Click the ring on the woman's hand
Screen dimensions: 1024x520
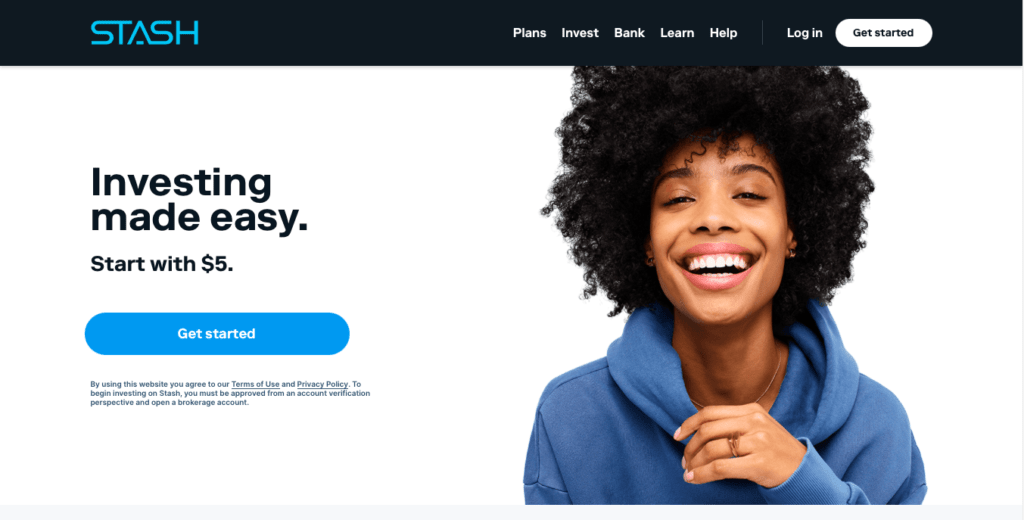(x=733, y=446)
